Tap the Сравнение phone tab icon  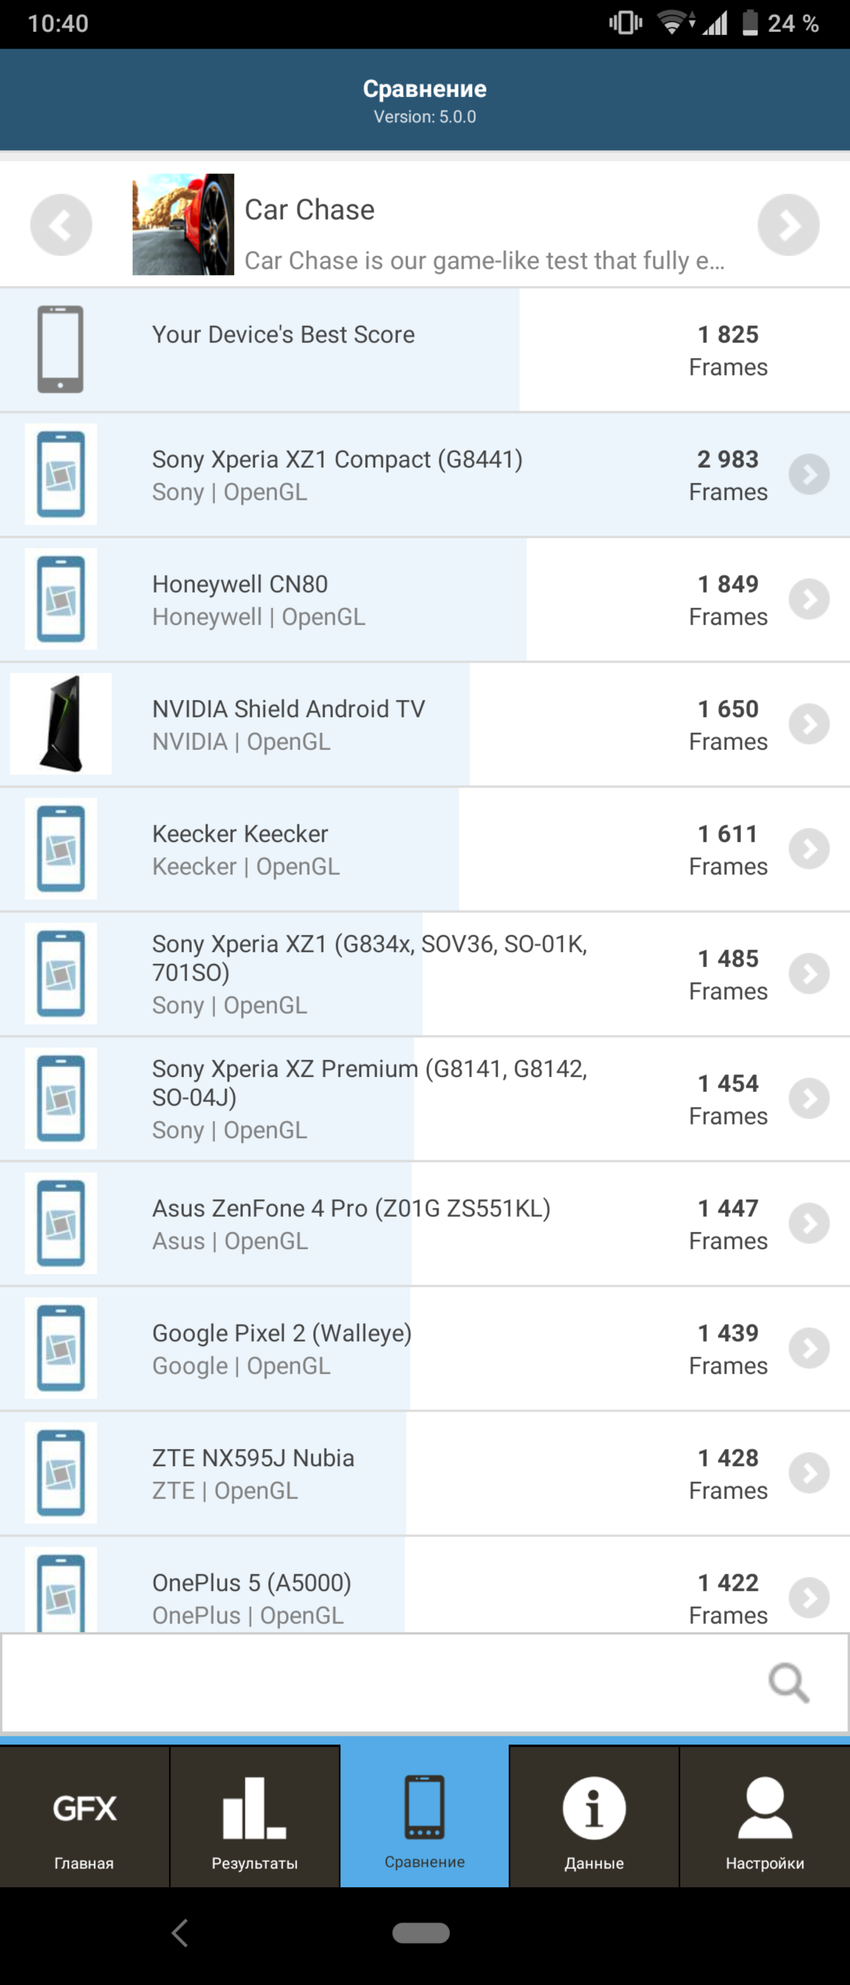pyautogui.click(x=424, y=1807)
